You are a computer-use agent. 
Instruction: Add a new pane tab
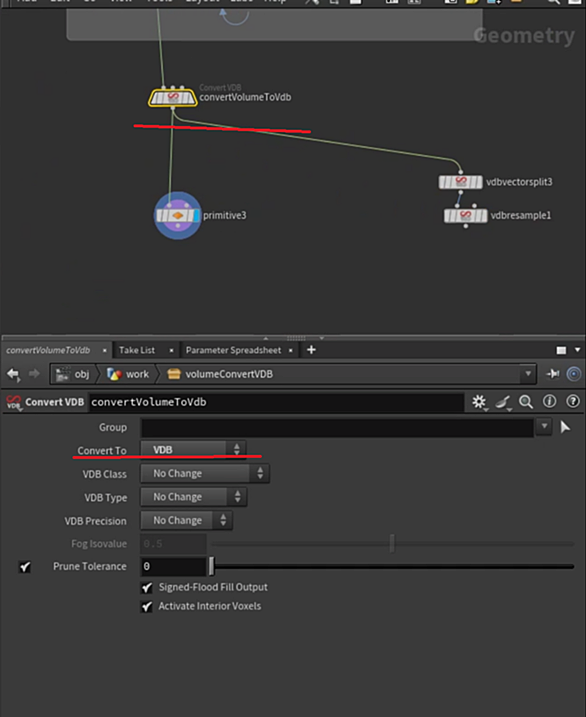[311, 350]
